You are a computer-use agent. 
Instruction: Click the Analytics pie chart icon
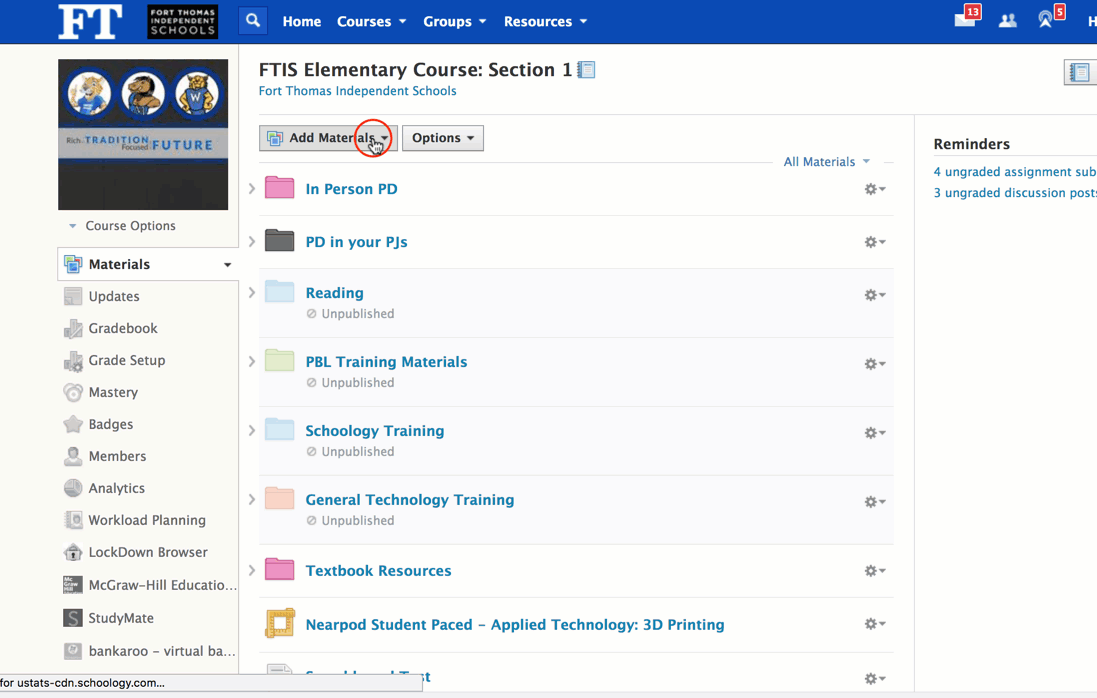click(73, 487)
